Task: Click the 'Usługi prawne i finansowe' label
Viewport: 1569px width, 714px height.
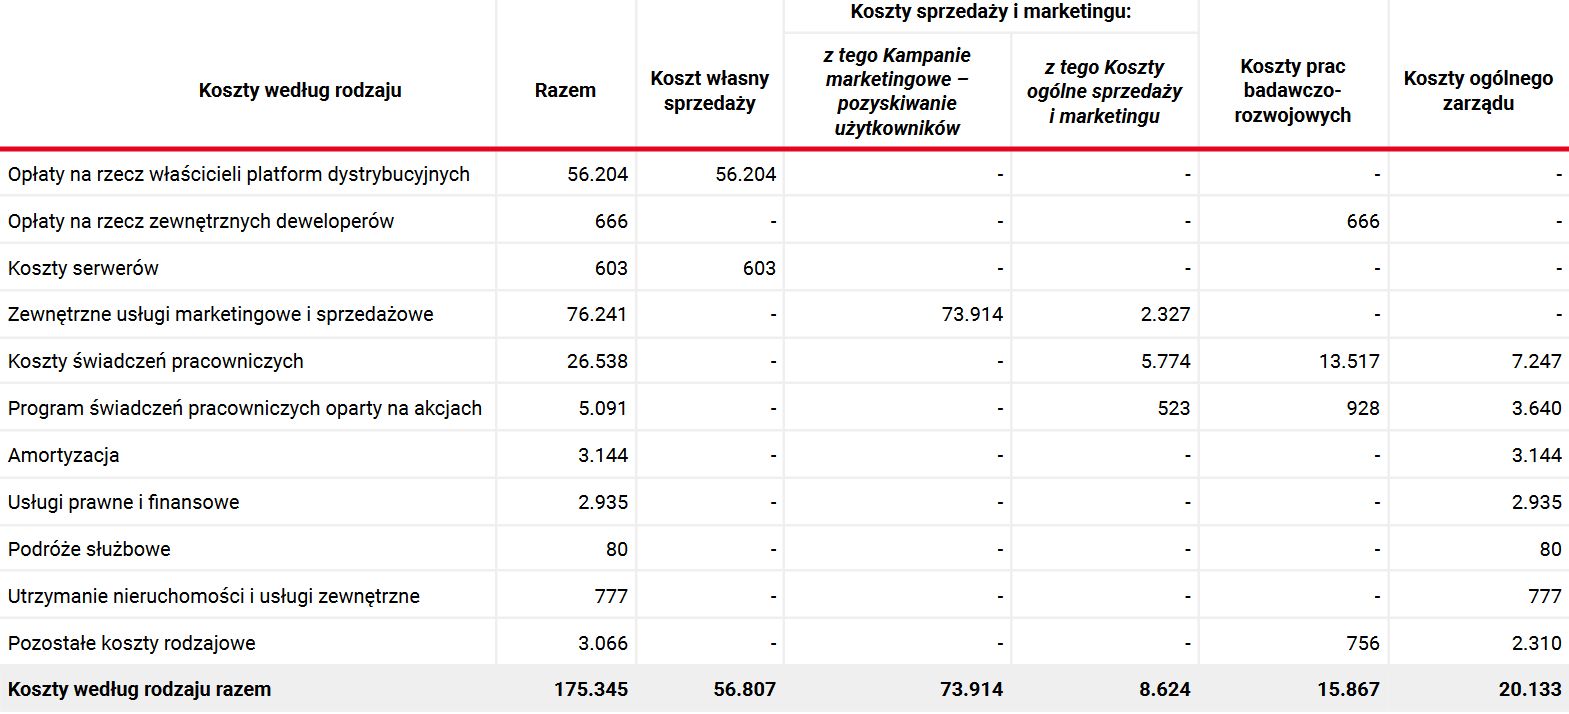Action: click(124, 502)
